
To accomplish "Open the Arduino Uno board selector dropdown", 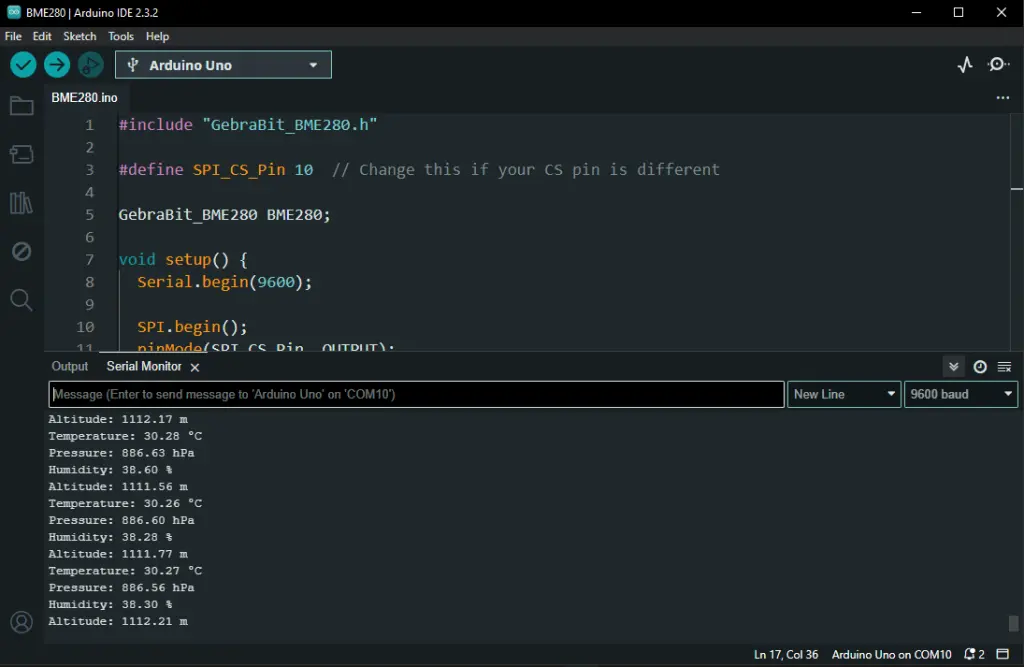I will coord(223,65).
